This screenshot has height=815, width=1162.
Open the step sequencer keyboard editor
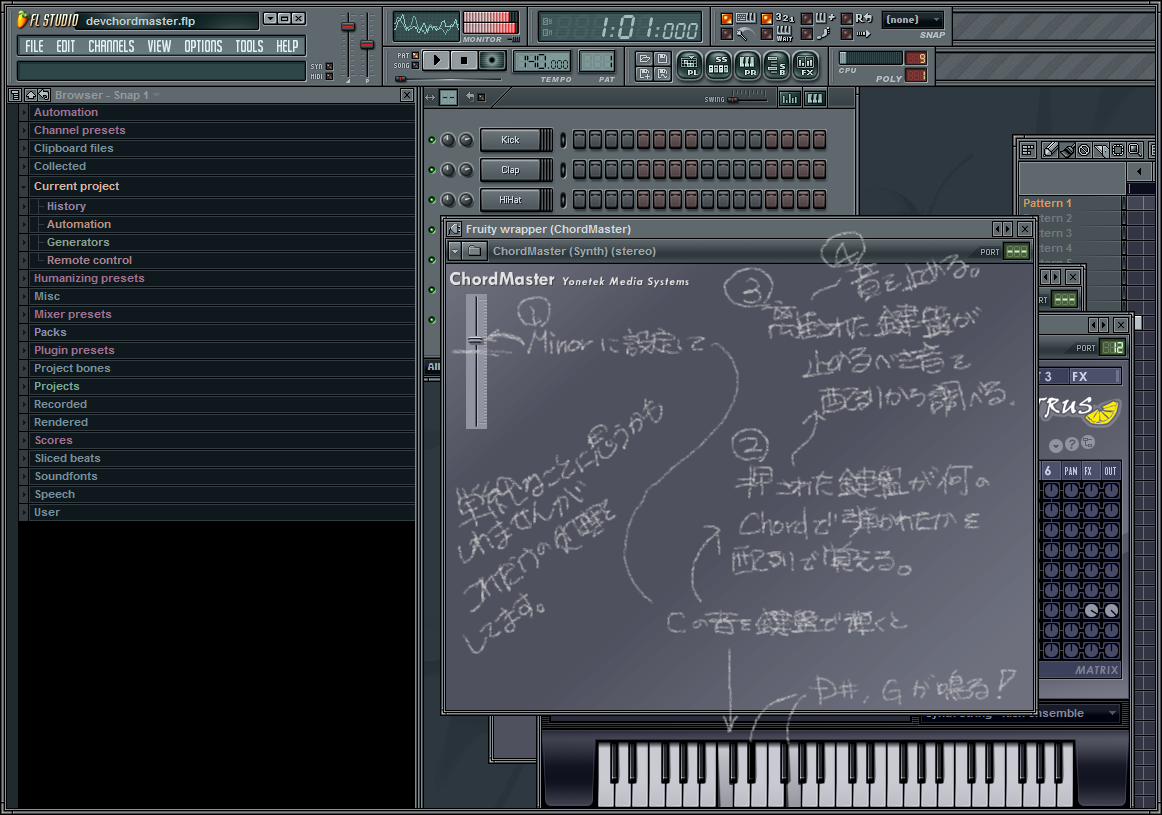814,98
